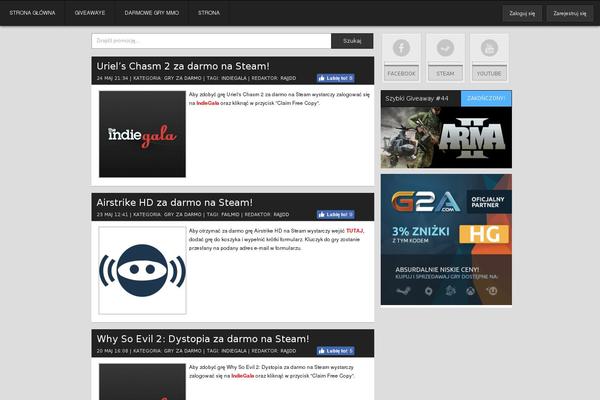This screenshot has height=400, width=600.
Task: Like the Airstrike HD post on Facebook
Action: point(335,214)
